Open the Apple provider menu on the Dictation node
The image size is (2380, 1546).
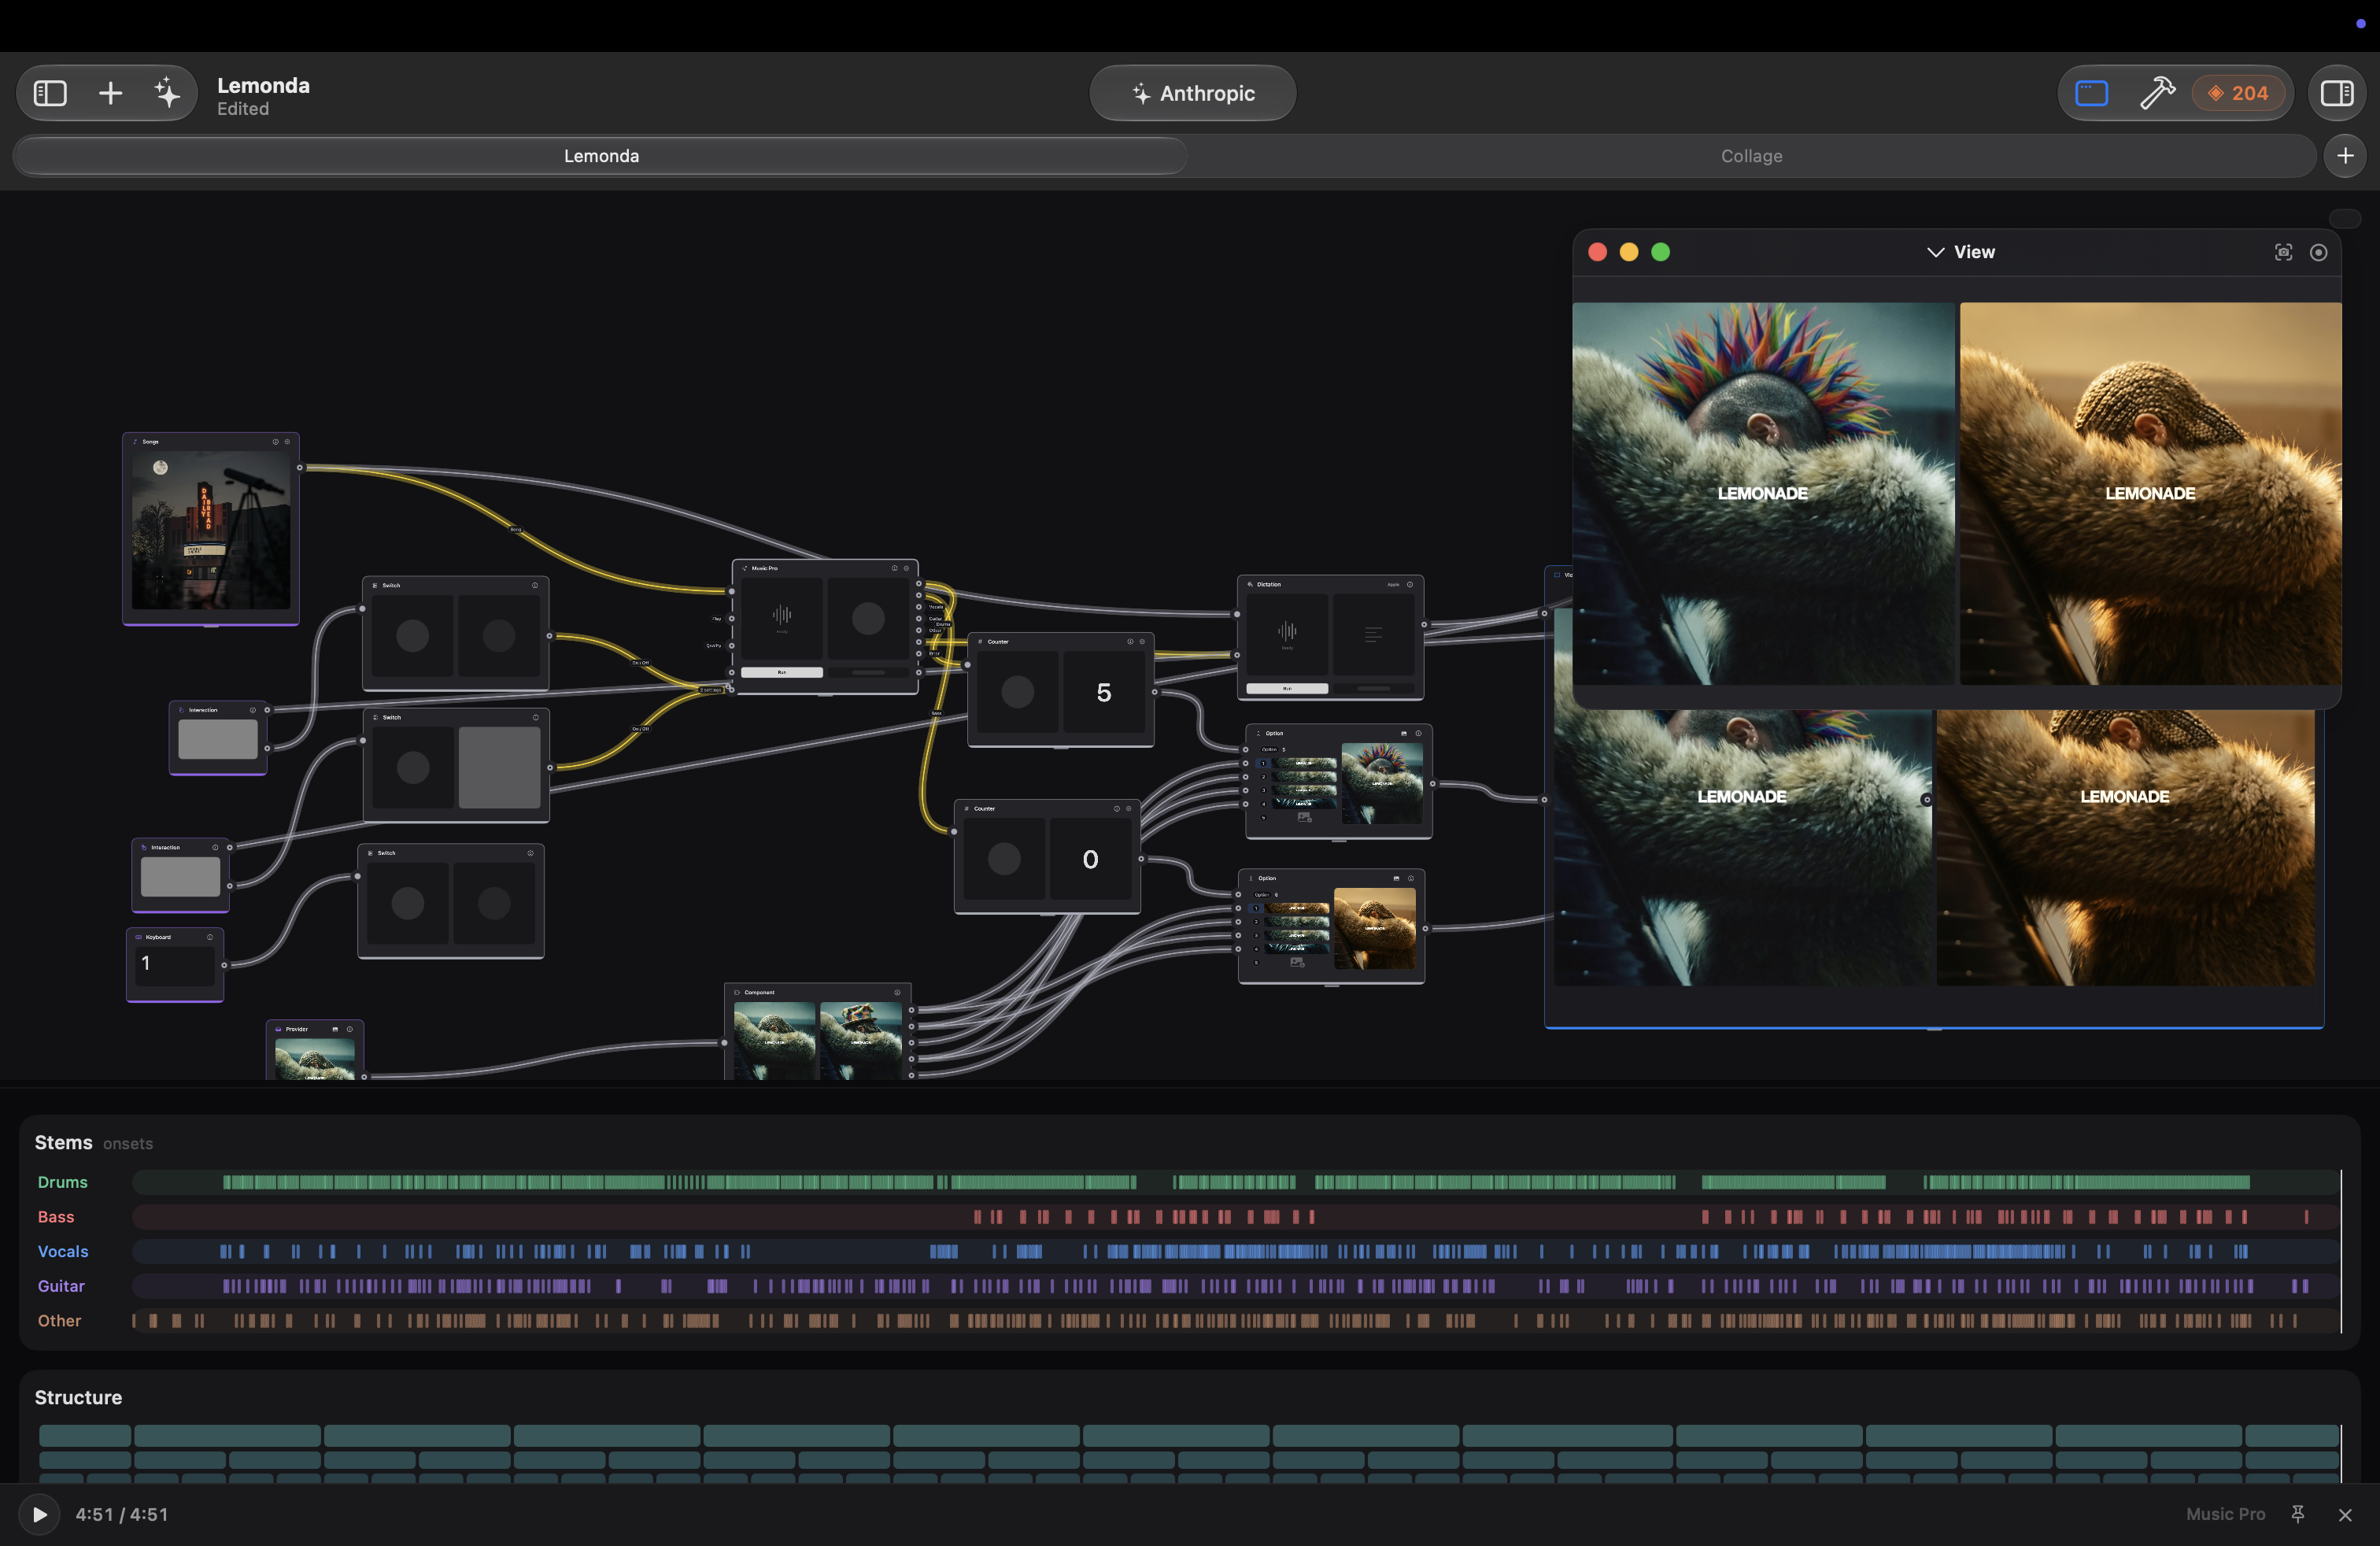click(1393, 584)
